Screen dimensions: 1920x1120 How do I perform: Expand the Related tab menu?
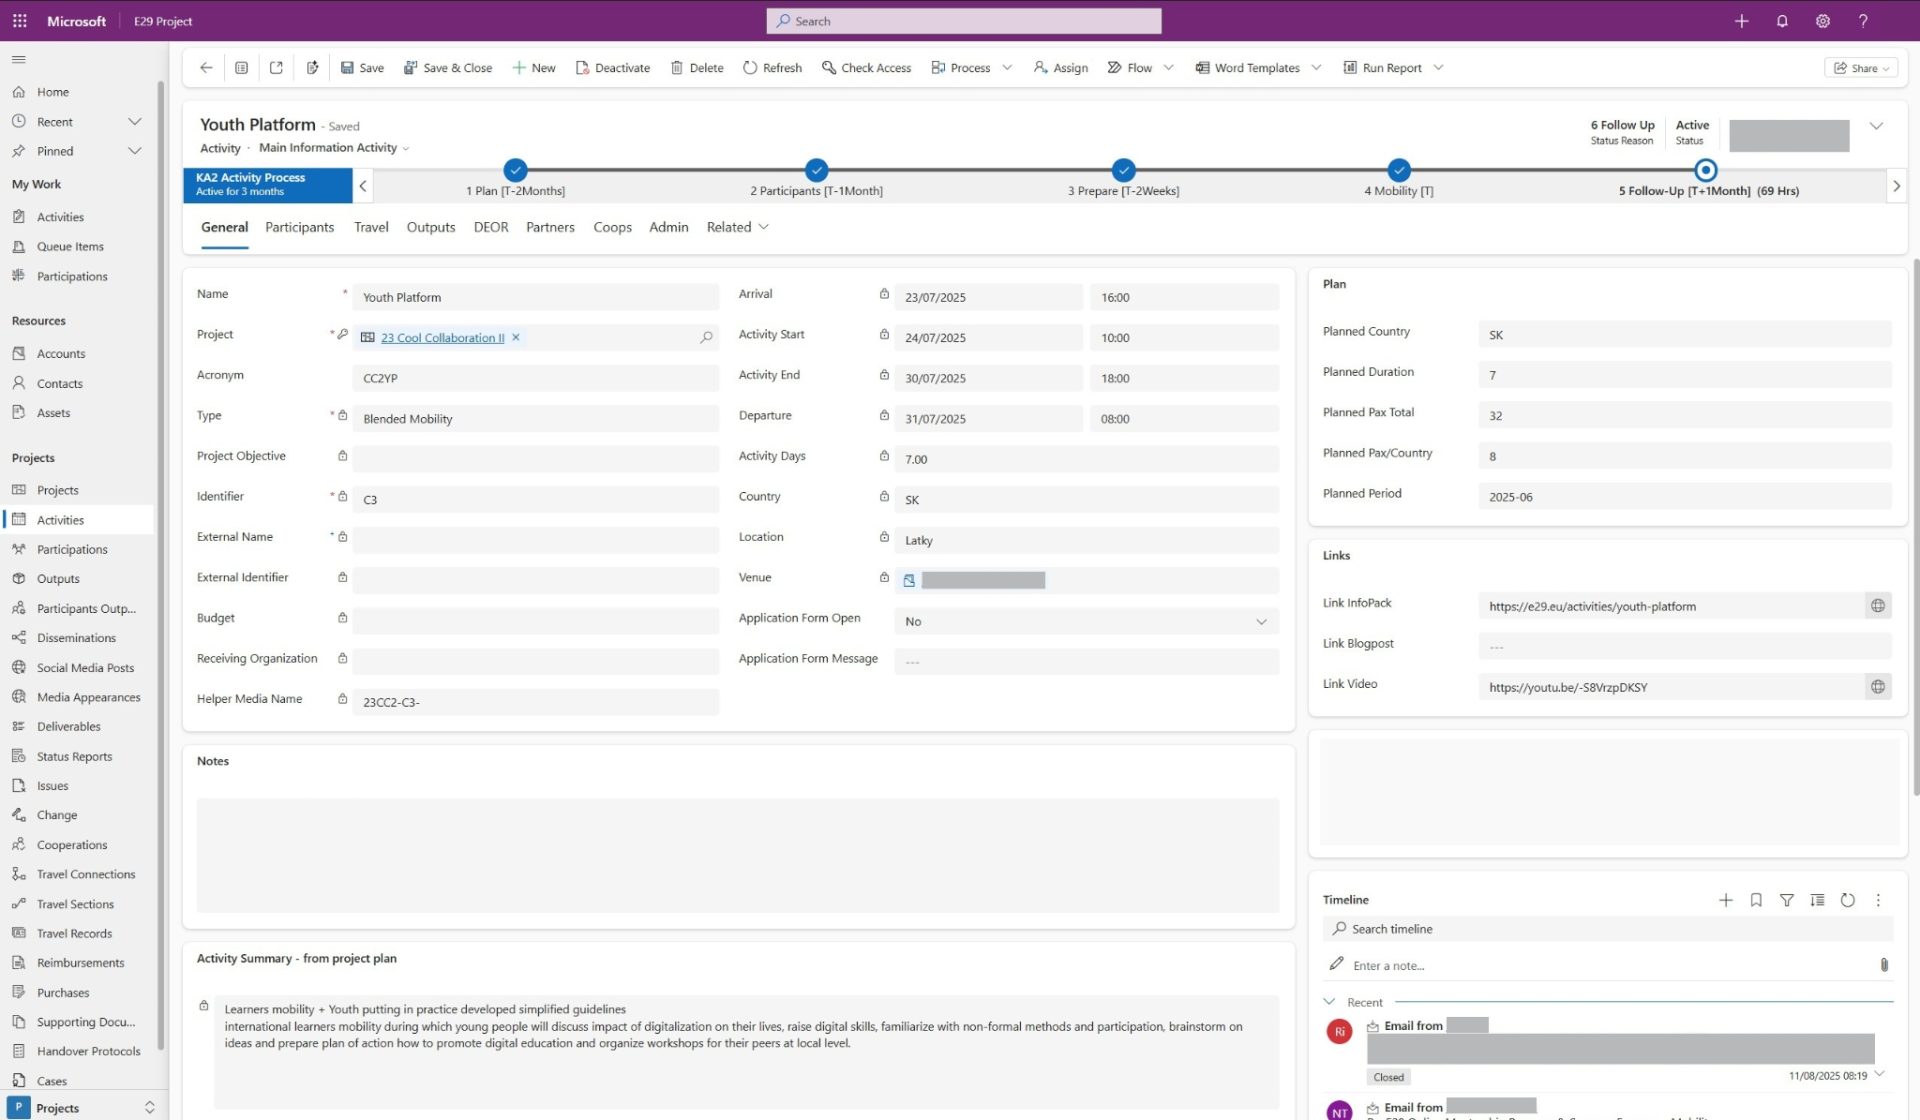(737, 227)
